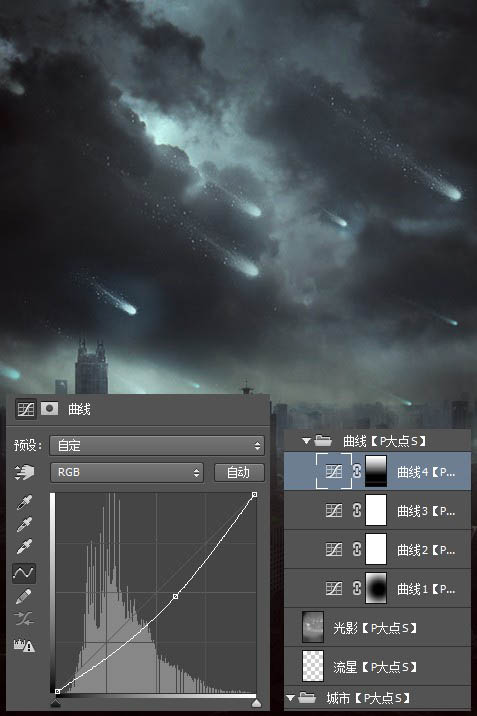Open the RGB channel dropdown
477x716 pixels.
126,472
